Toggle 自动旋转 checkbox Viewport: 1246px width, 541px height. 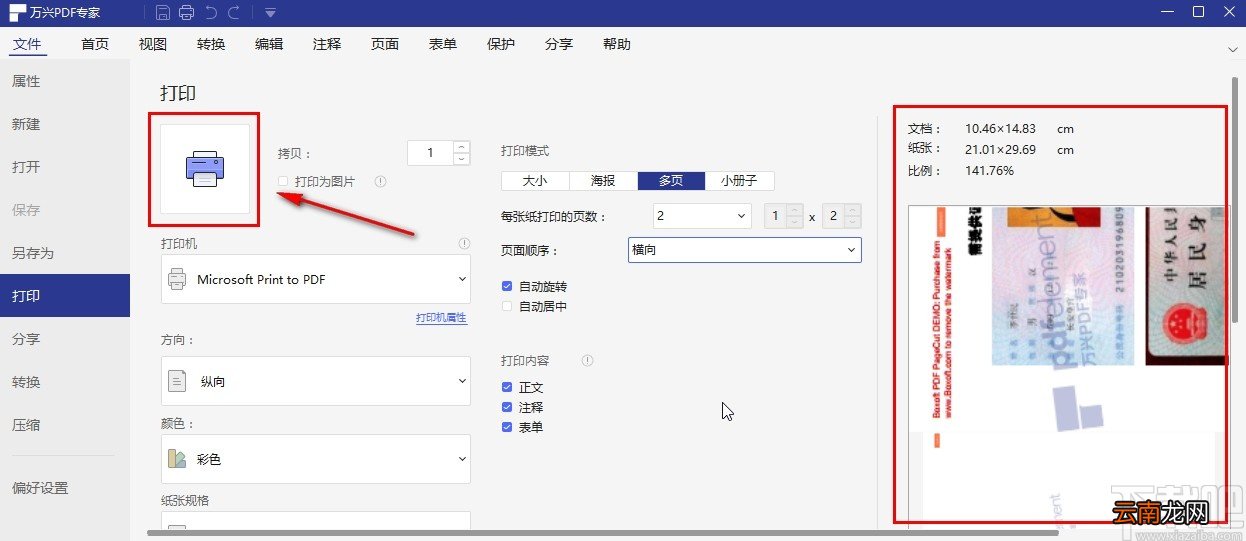coord(507,286)
